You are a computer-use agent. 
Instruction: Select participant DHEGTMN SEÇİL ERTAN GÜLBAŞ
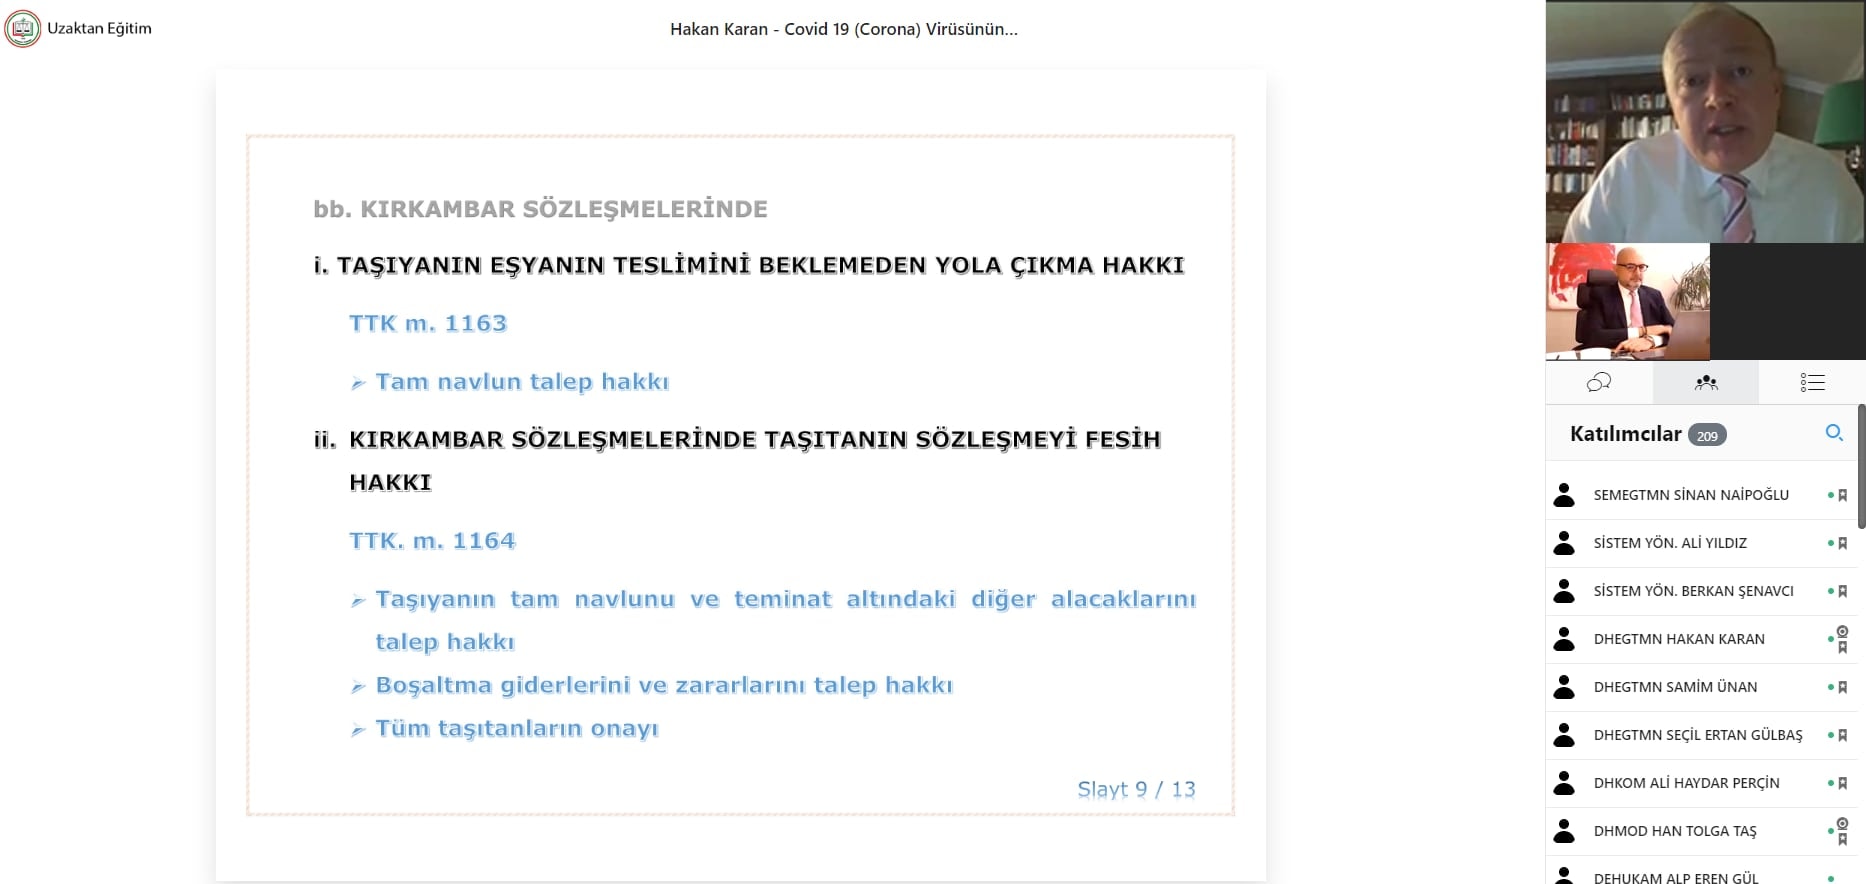tap(1702, 735)
